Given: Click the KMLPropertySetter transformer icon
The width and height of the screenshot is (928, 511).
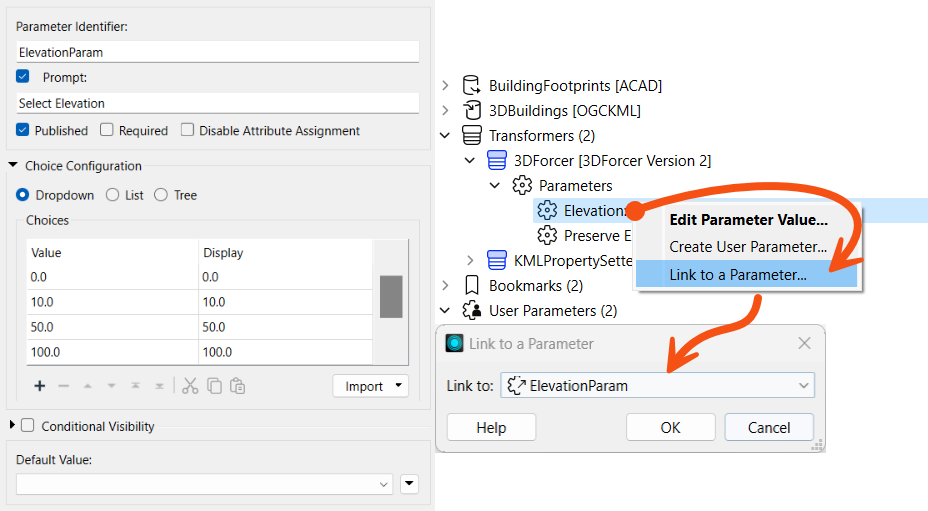Looking at the screenshot, I should pos(497,261).
